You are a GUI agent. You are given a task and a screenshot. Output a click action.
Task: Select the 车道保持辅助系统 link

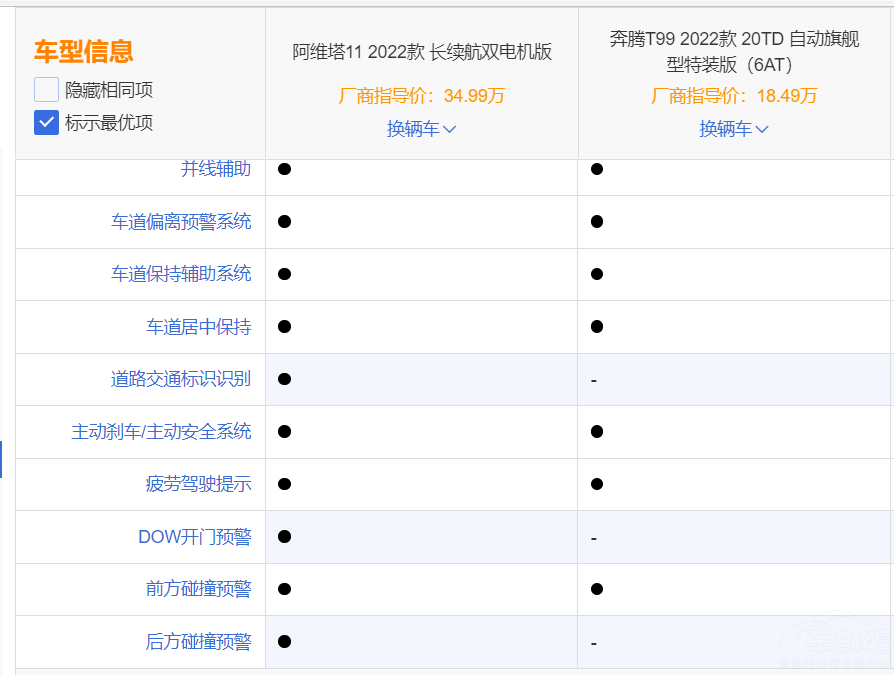pos(181,274)
